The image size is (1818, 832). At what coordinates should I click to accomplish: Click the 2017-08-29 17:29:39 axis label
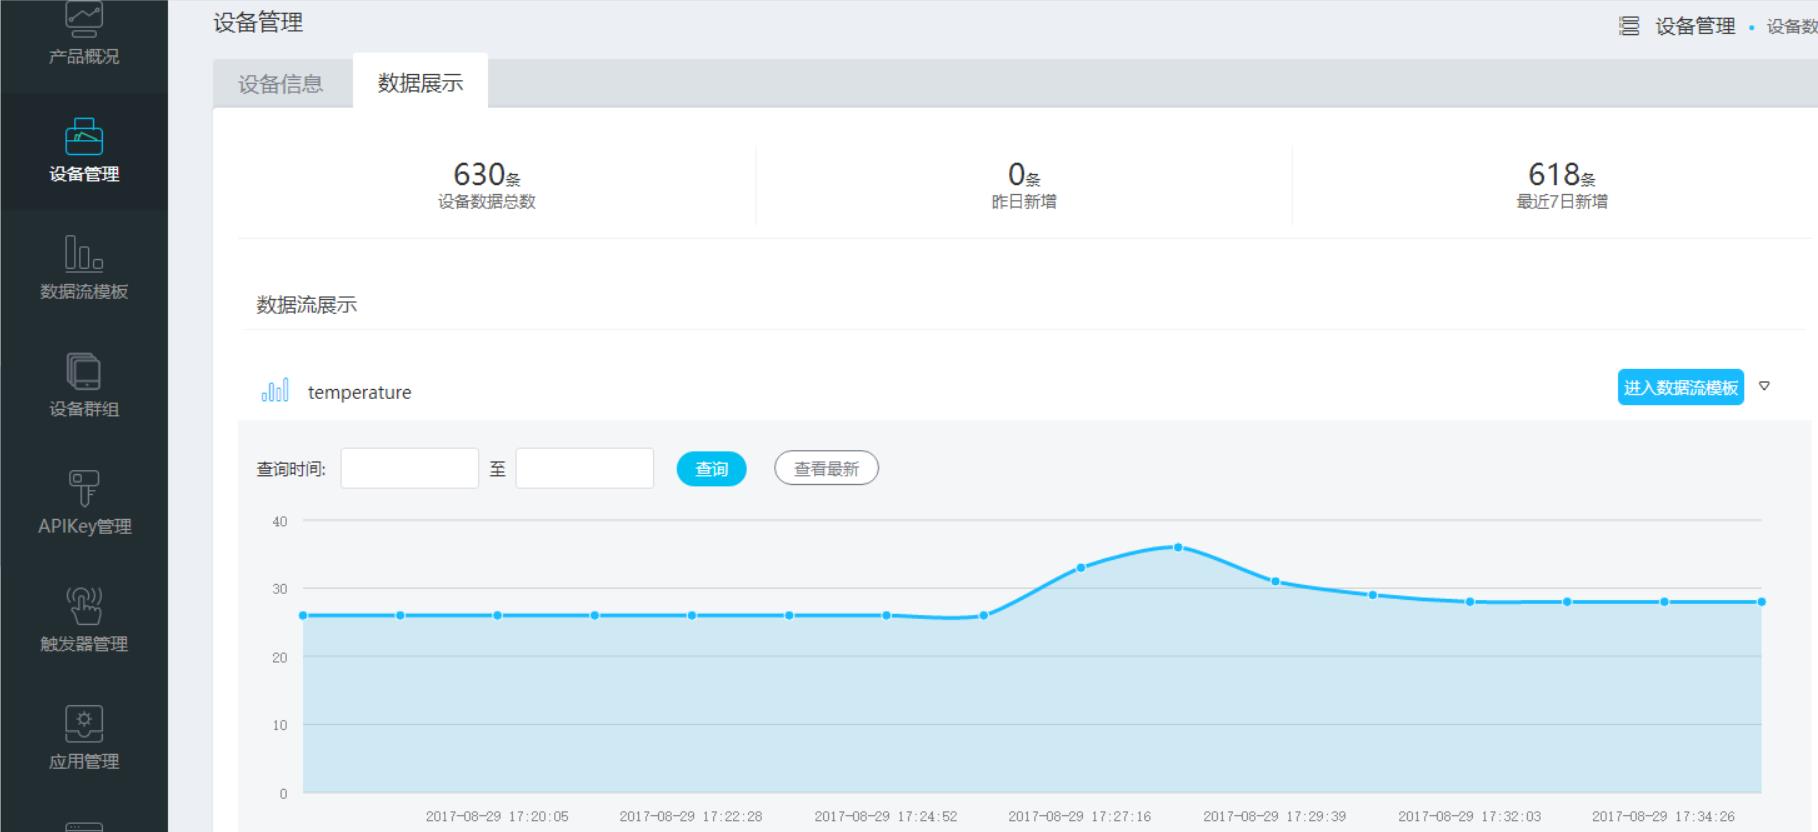click(1274, 816)
